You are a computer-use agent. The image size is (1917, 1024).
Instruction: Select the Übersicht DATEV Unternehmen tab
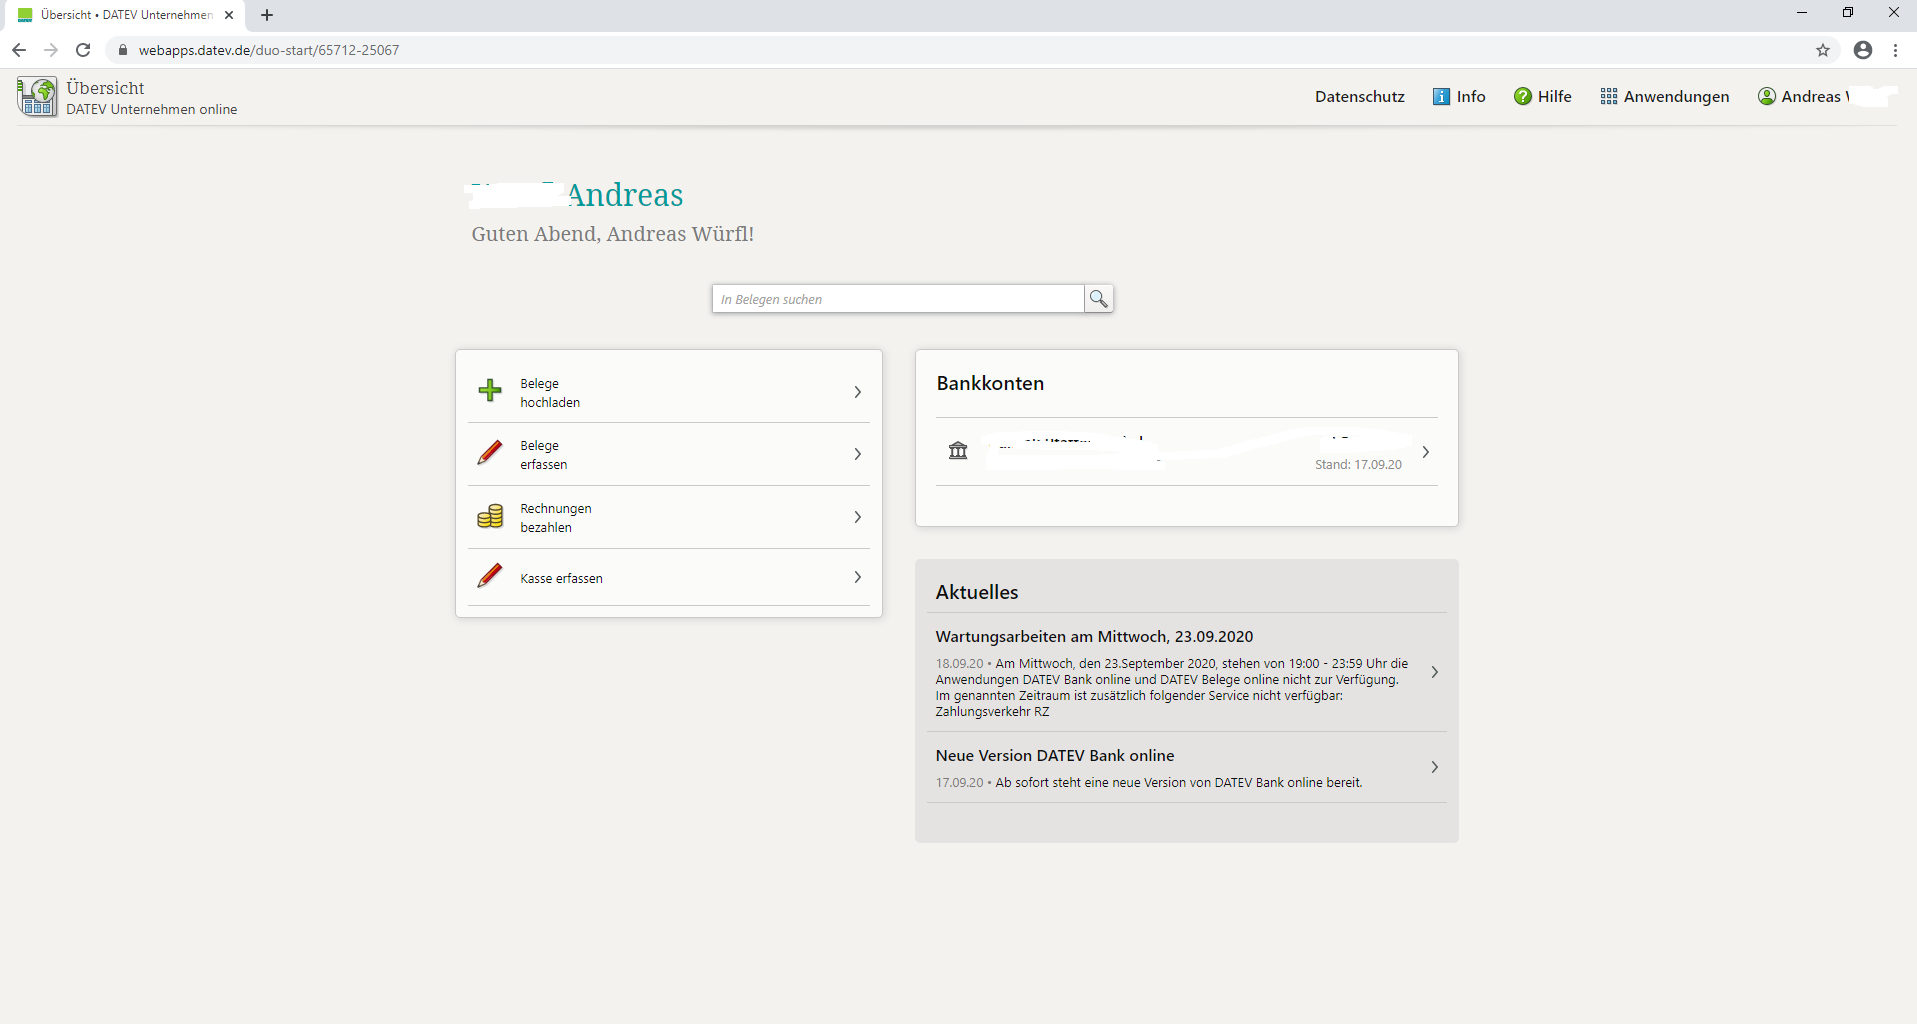tap(127, 15)
